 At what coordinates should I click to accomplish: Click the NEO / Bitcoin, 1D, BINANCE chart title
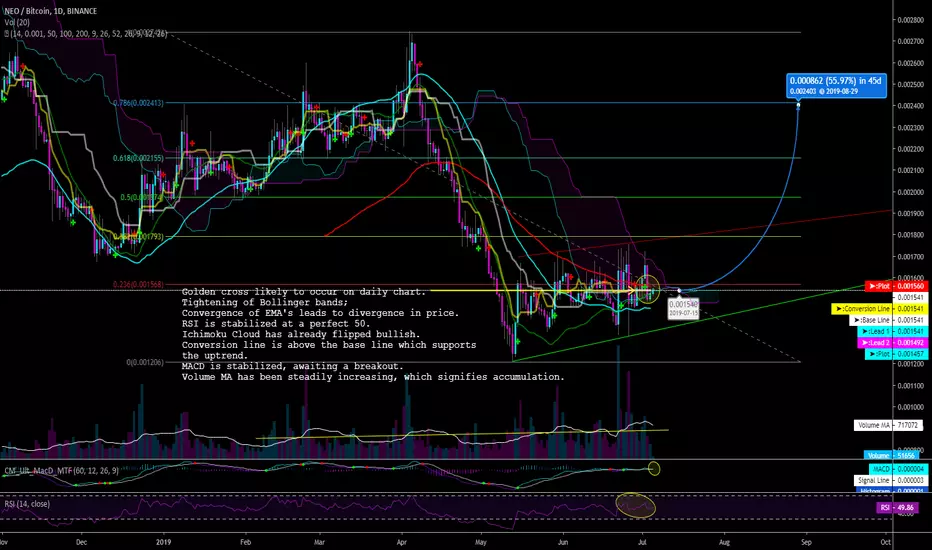click(x=50, y=11)
